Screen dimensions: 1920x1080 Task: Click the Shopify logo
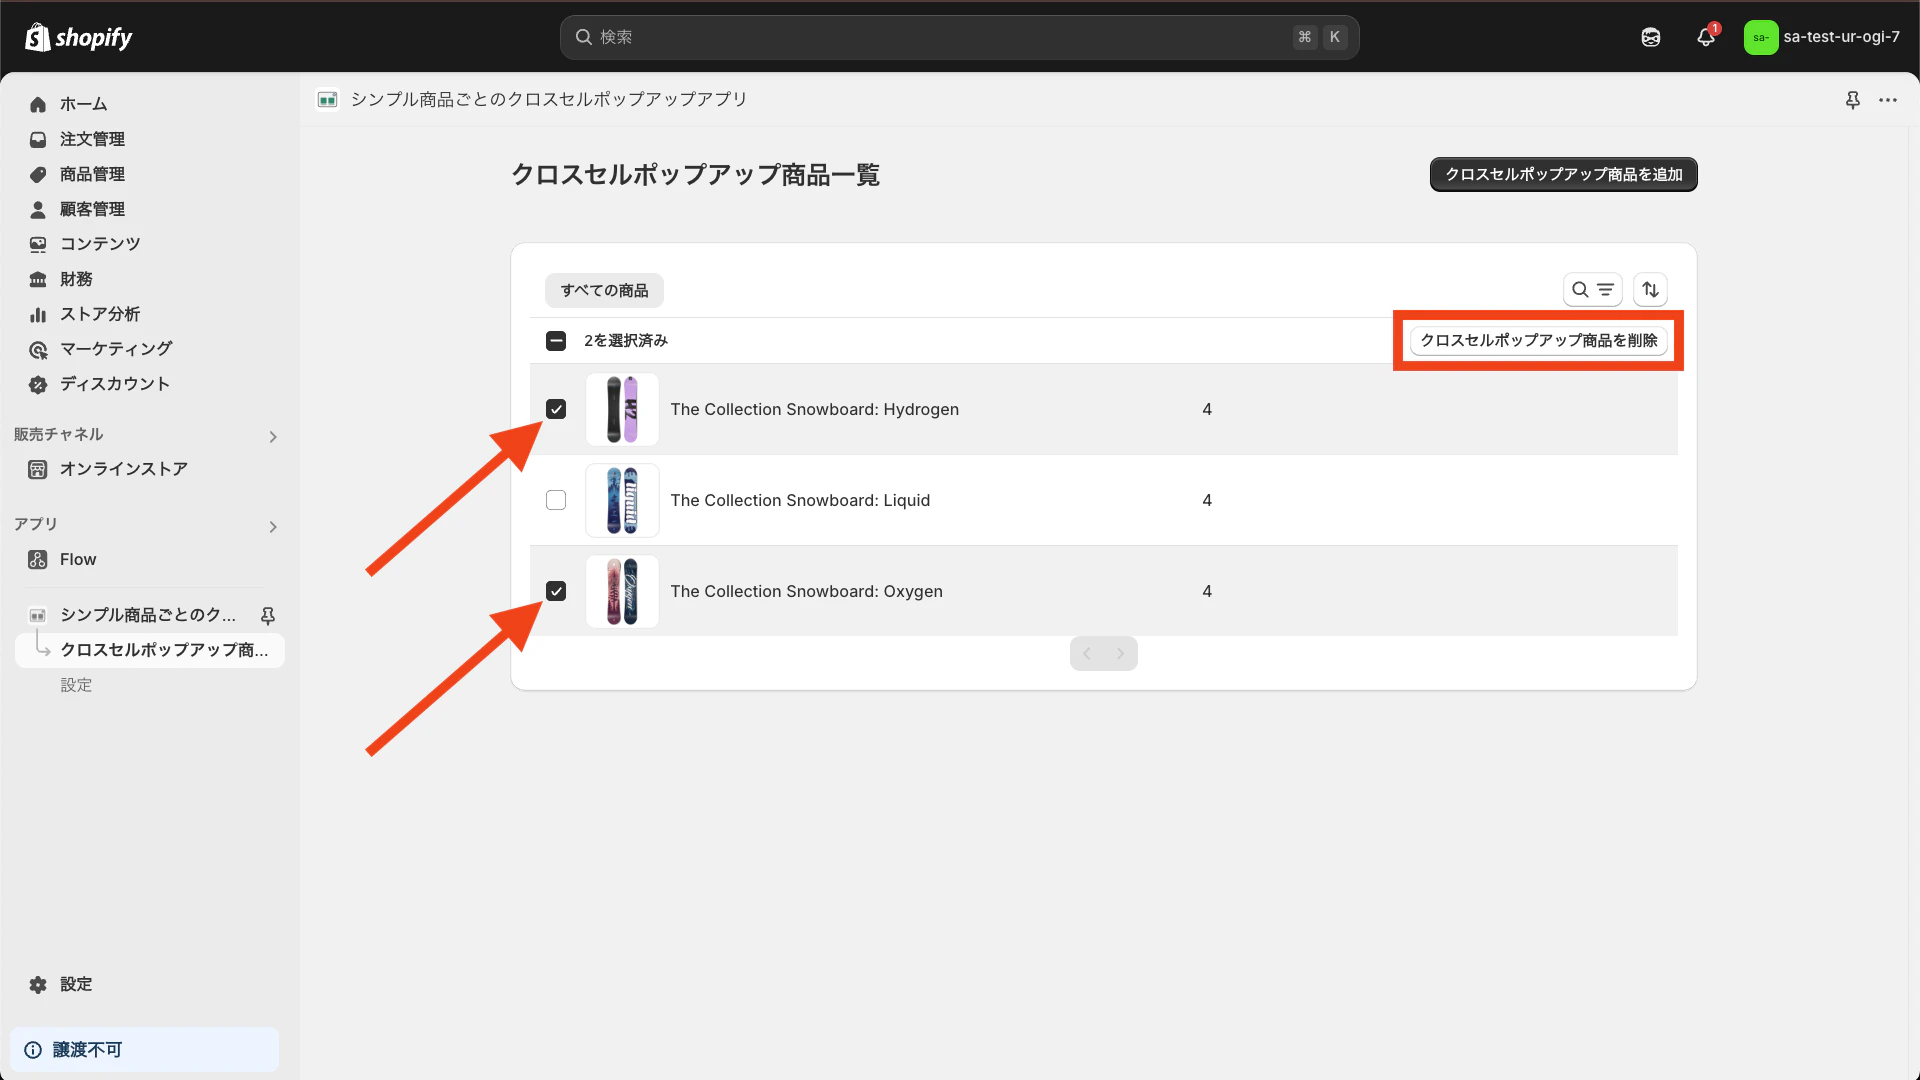[x=78, y=37]
